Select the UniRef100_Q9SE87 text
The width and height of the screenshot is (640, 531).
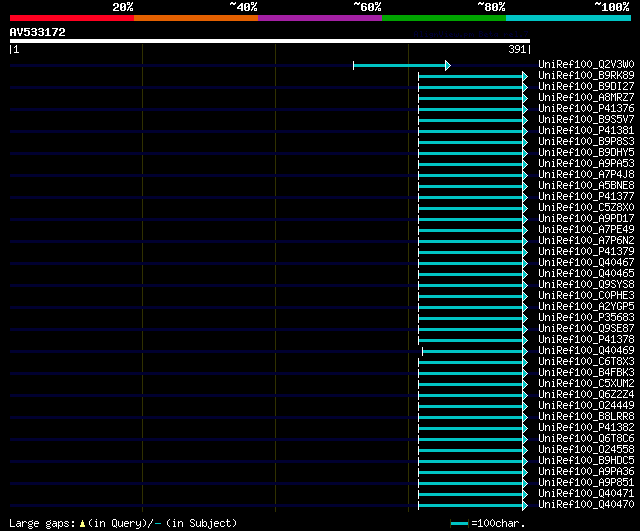tap(586, 329)
